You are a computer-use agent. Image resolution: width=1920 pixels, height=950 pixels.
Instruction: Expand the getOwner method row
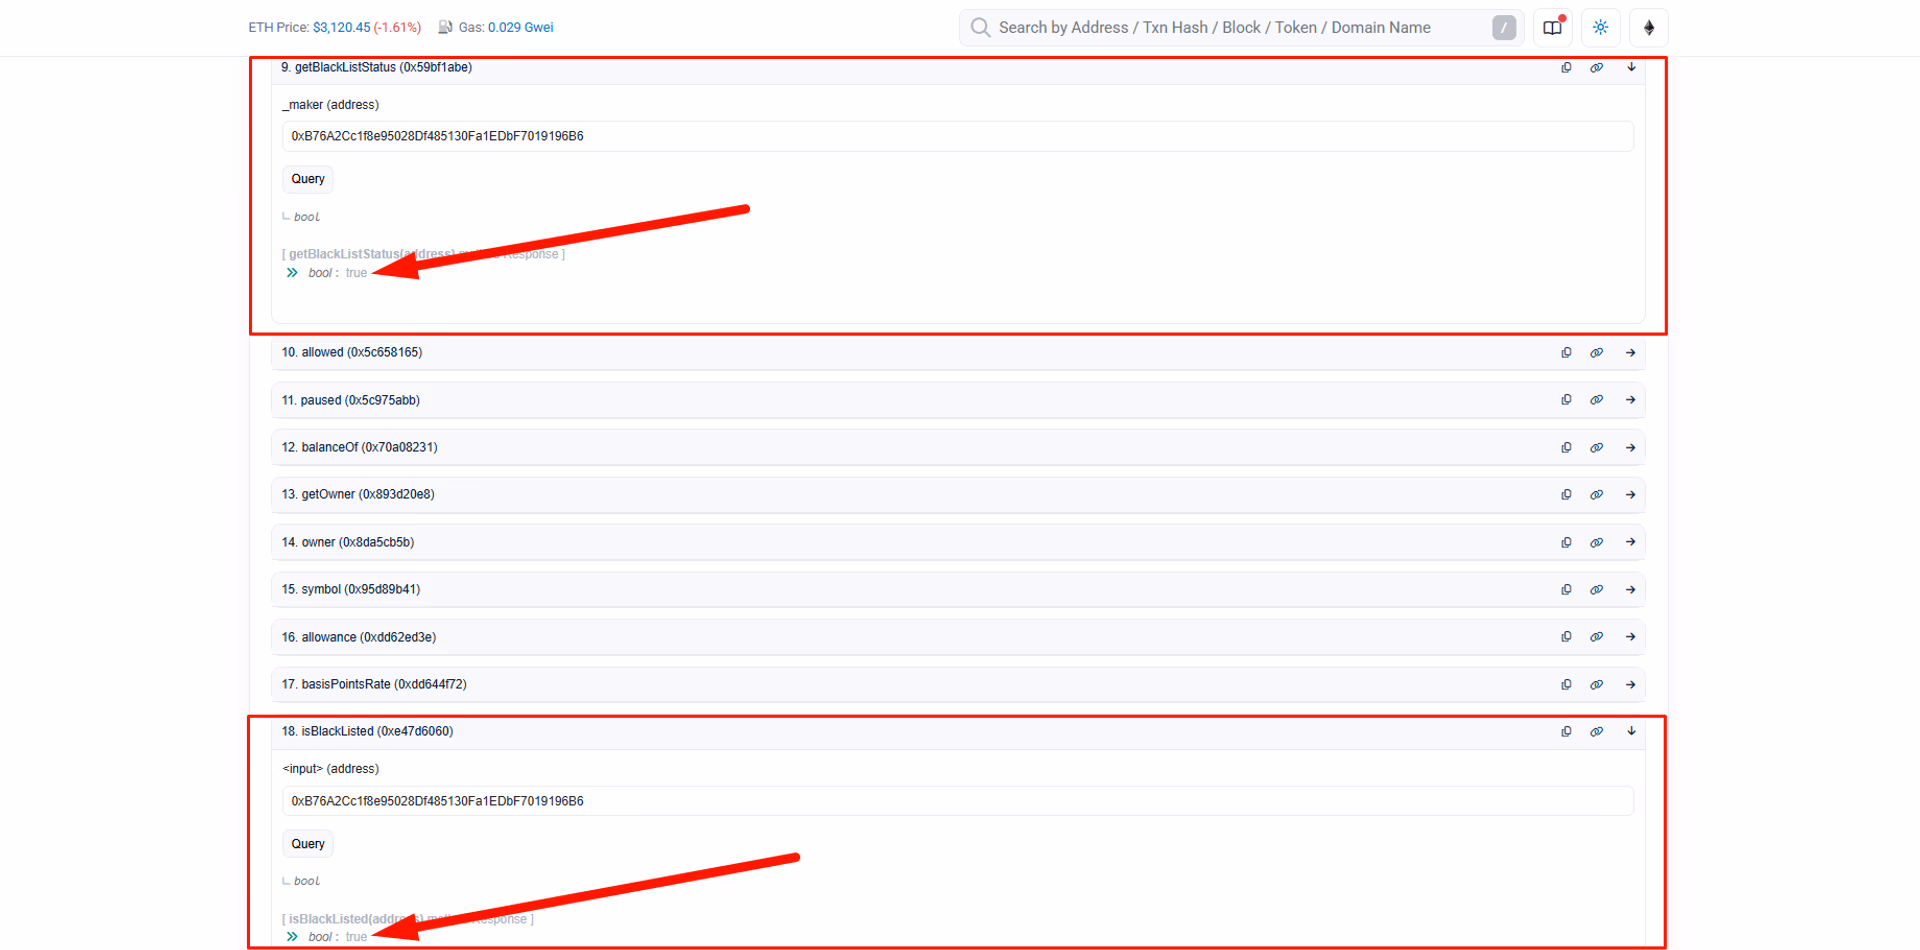1631,495
